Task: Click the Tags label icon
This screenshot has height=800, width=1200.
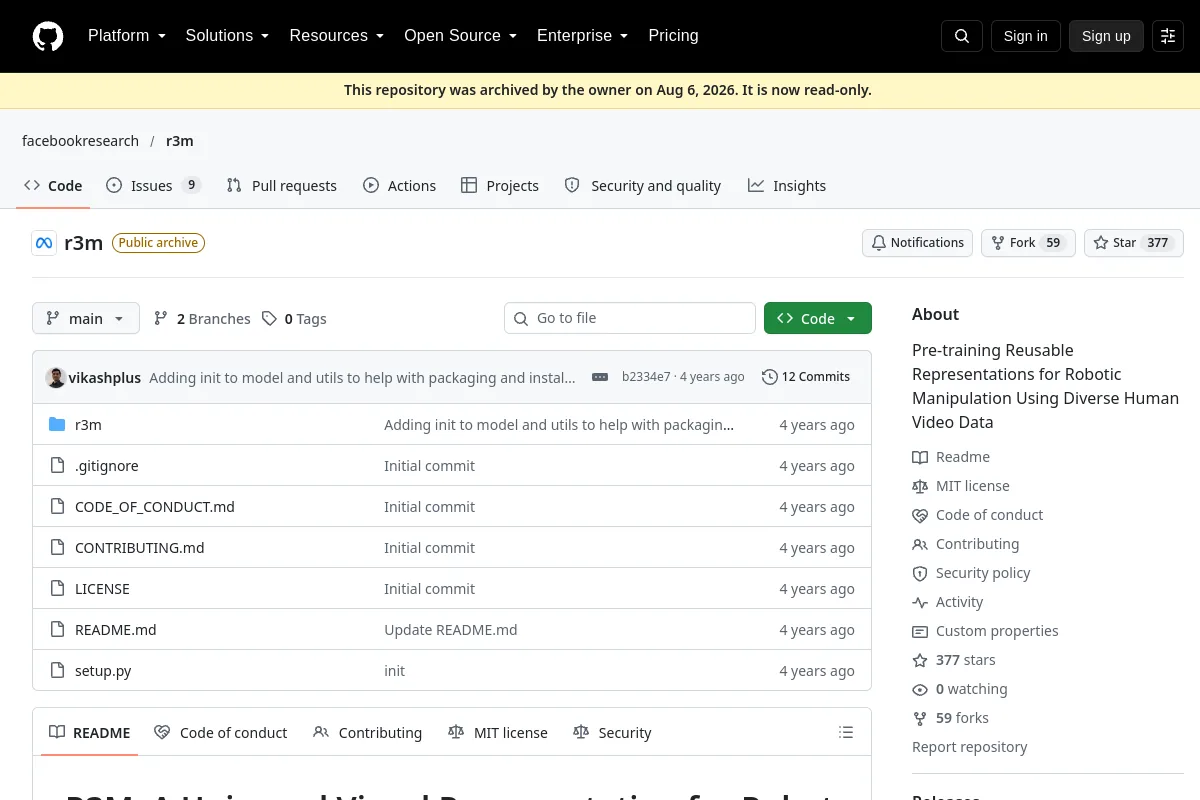Action: [x=269, y=319]
